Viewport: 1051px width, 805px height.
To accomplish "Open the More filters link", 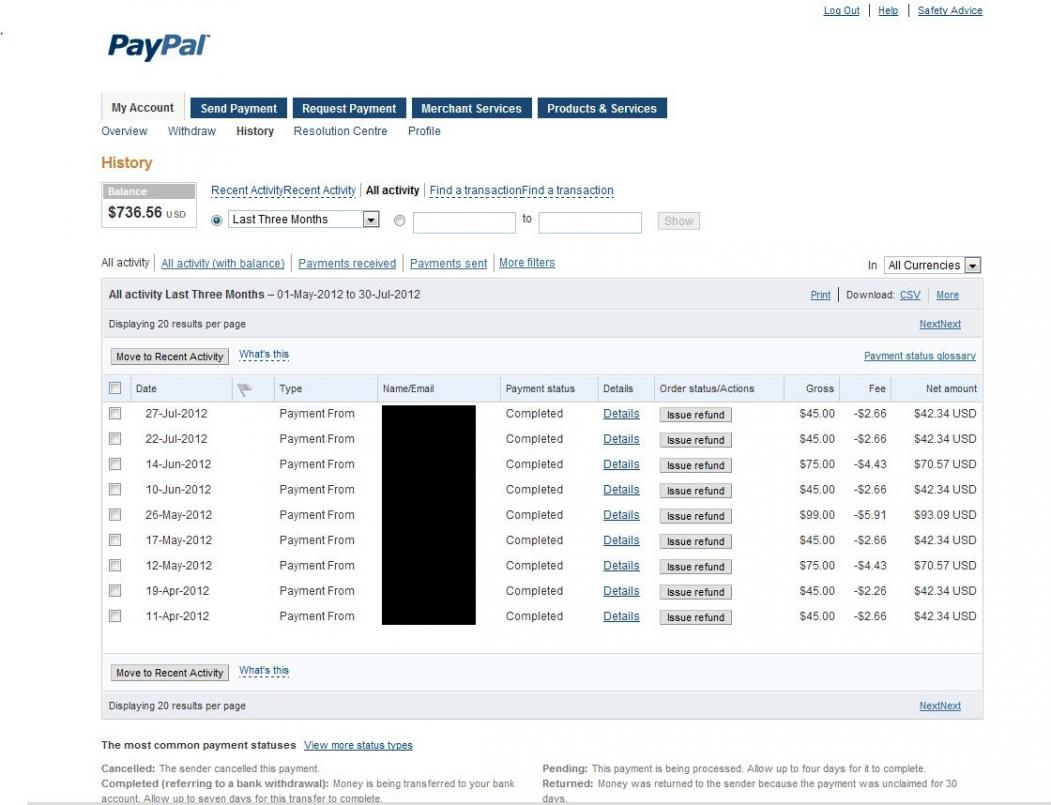I will point(527,263).
